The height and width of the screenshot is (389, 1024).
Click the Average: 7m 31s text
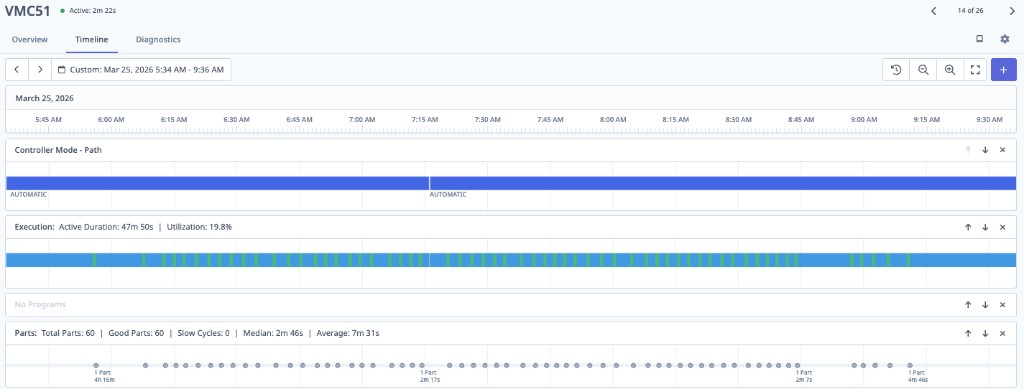pyautogui.click(x=348, y=334)
